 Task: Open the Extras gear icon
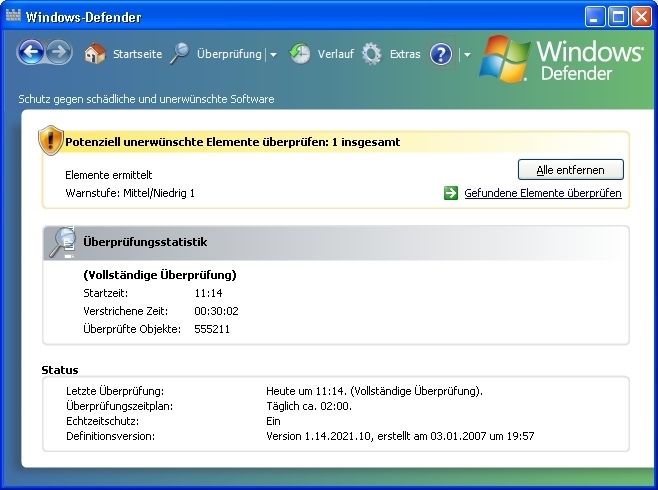click(x=371, y=54)
